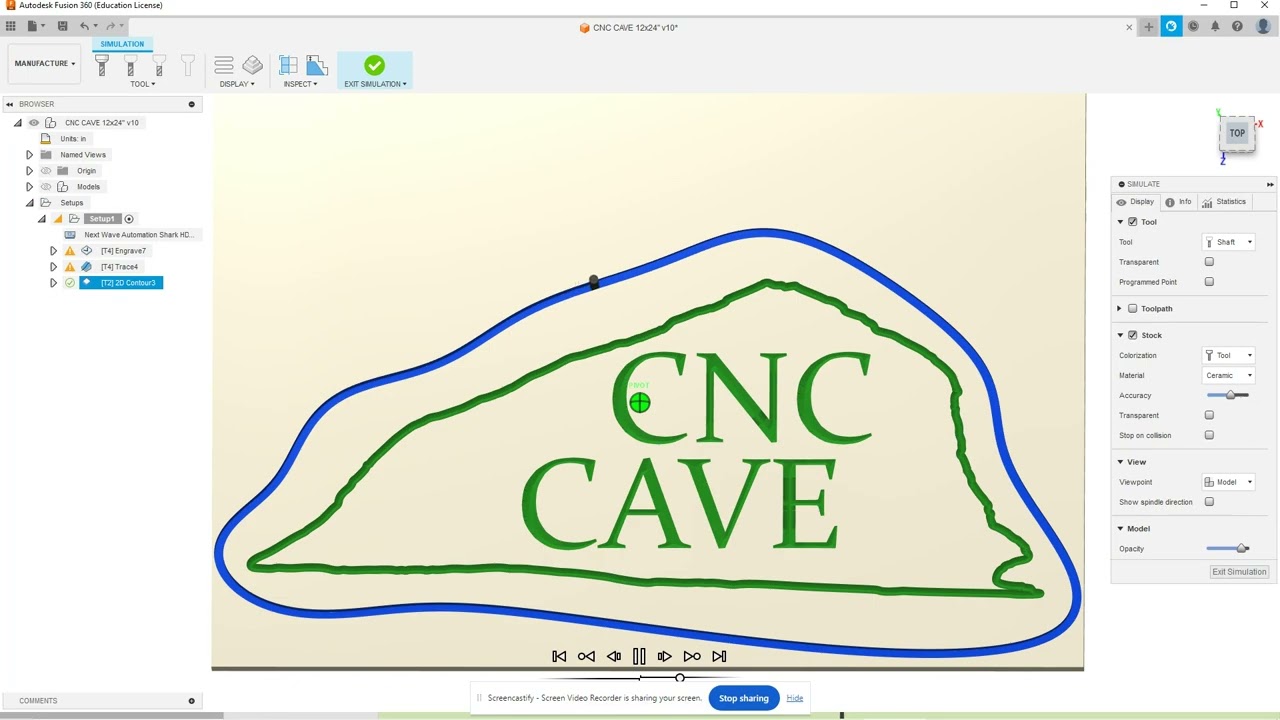Click the green check beside 2D Contour3
The width and height of the screenshot is (1280, 720).
(x=70, y=283)
